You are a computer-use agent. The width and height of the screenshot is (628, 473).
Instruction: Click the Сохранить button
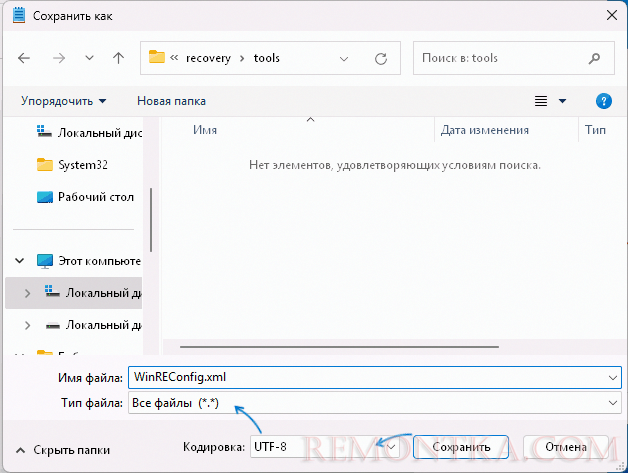coord(461,447)
